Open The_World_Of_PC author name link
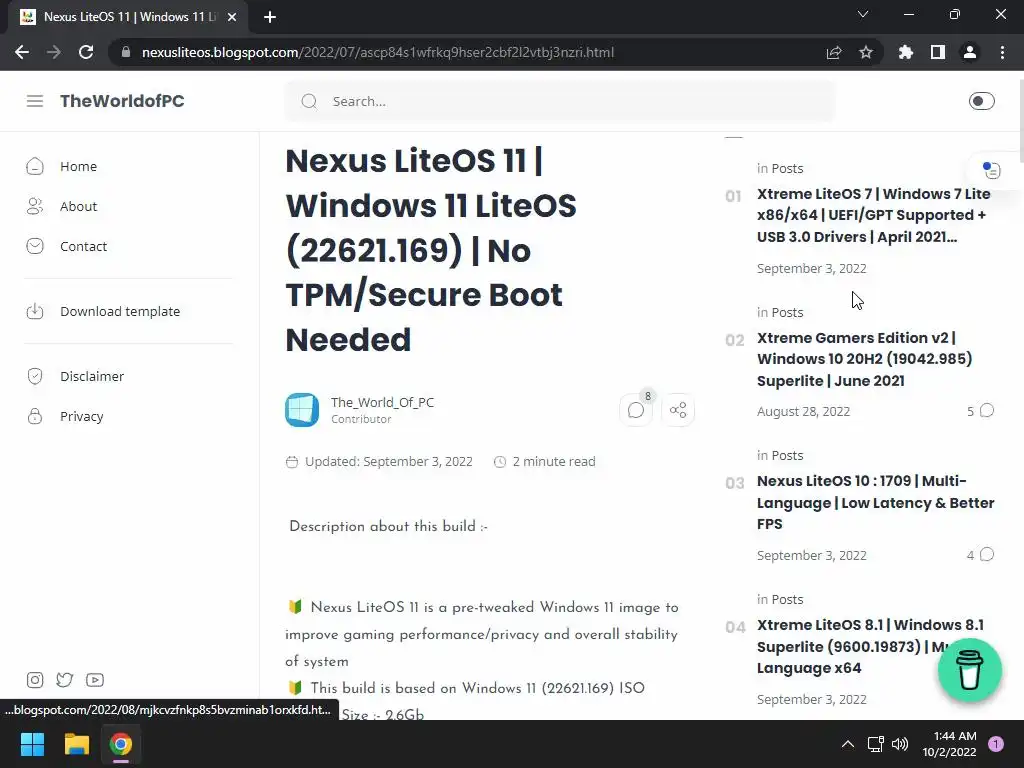The width and height of the screenshot is (1024, 768). pos(382,402)
